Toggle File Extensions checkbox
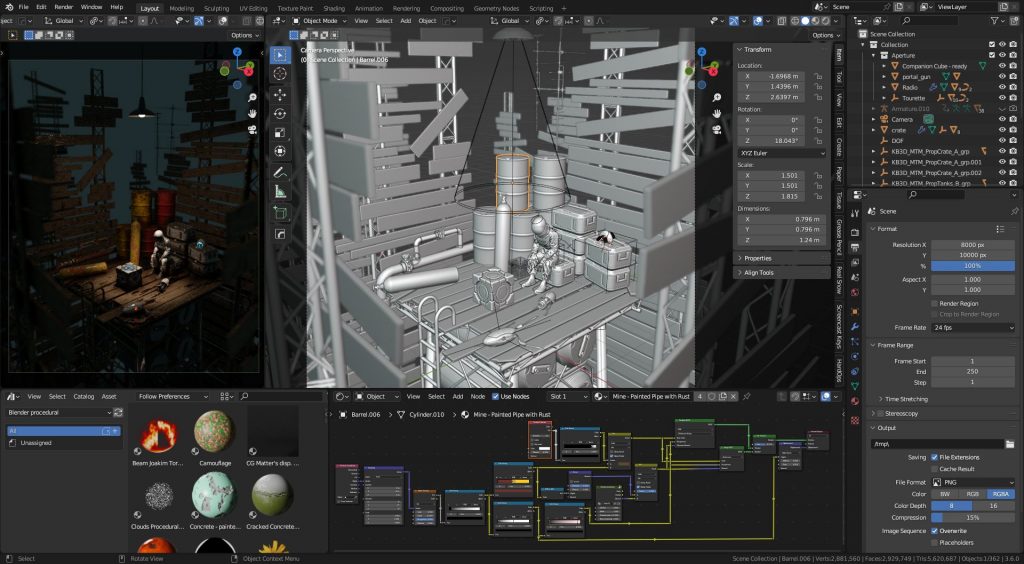The width and height of the screenshot is (1024, 564). pos(935,457)
